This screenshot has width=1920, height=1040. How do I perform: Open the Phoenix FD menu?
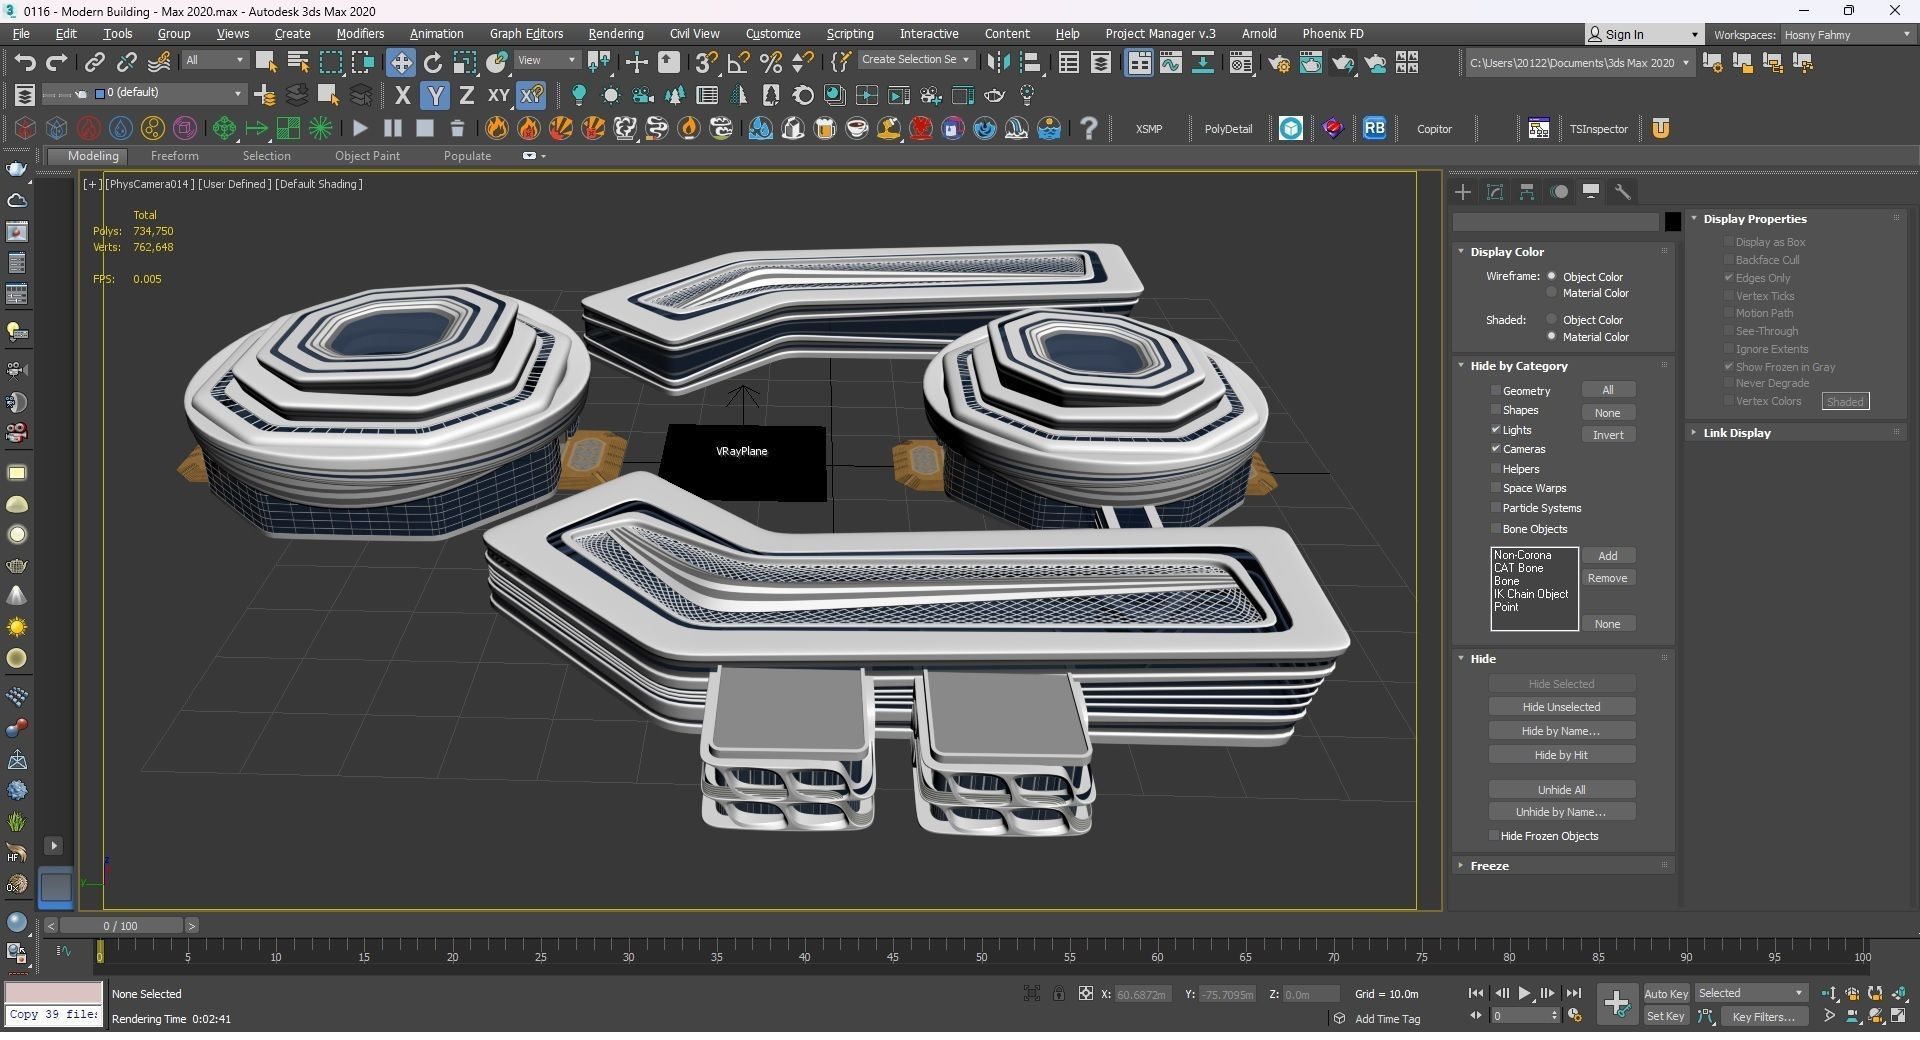1332,34
